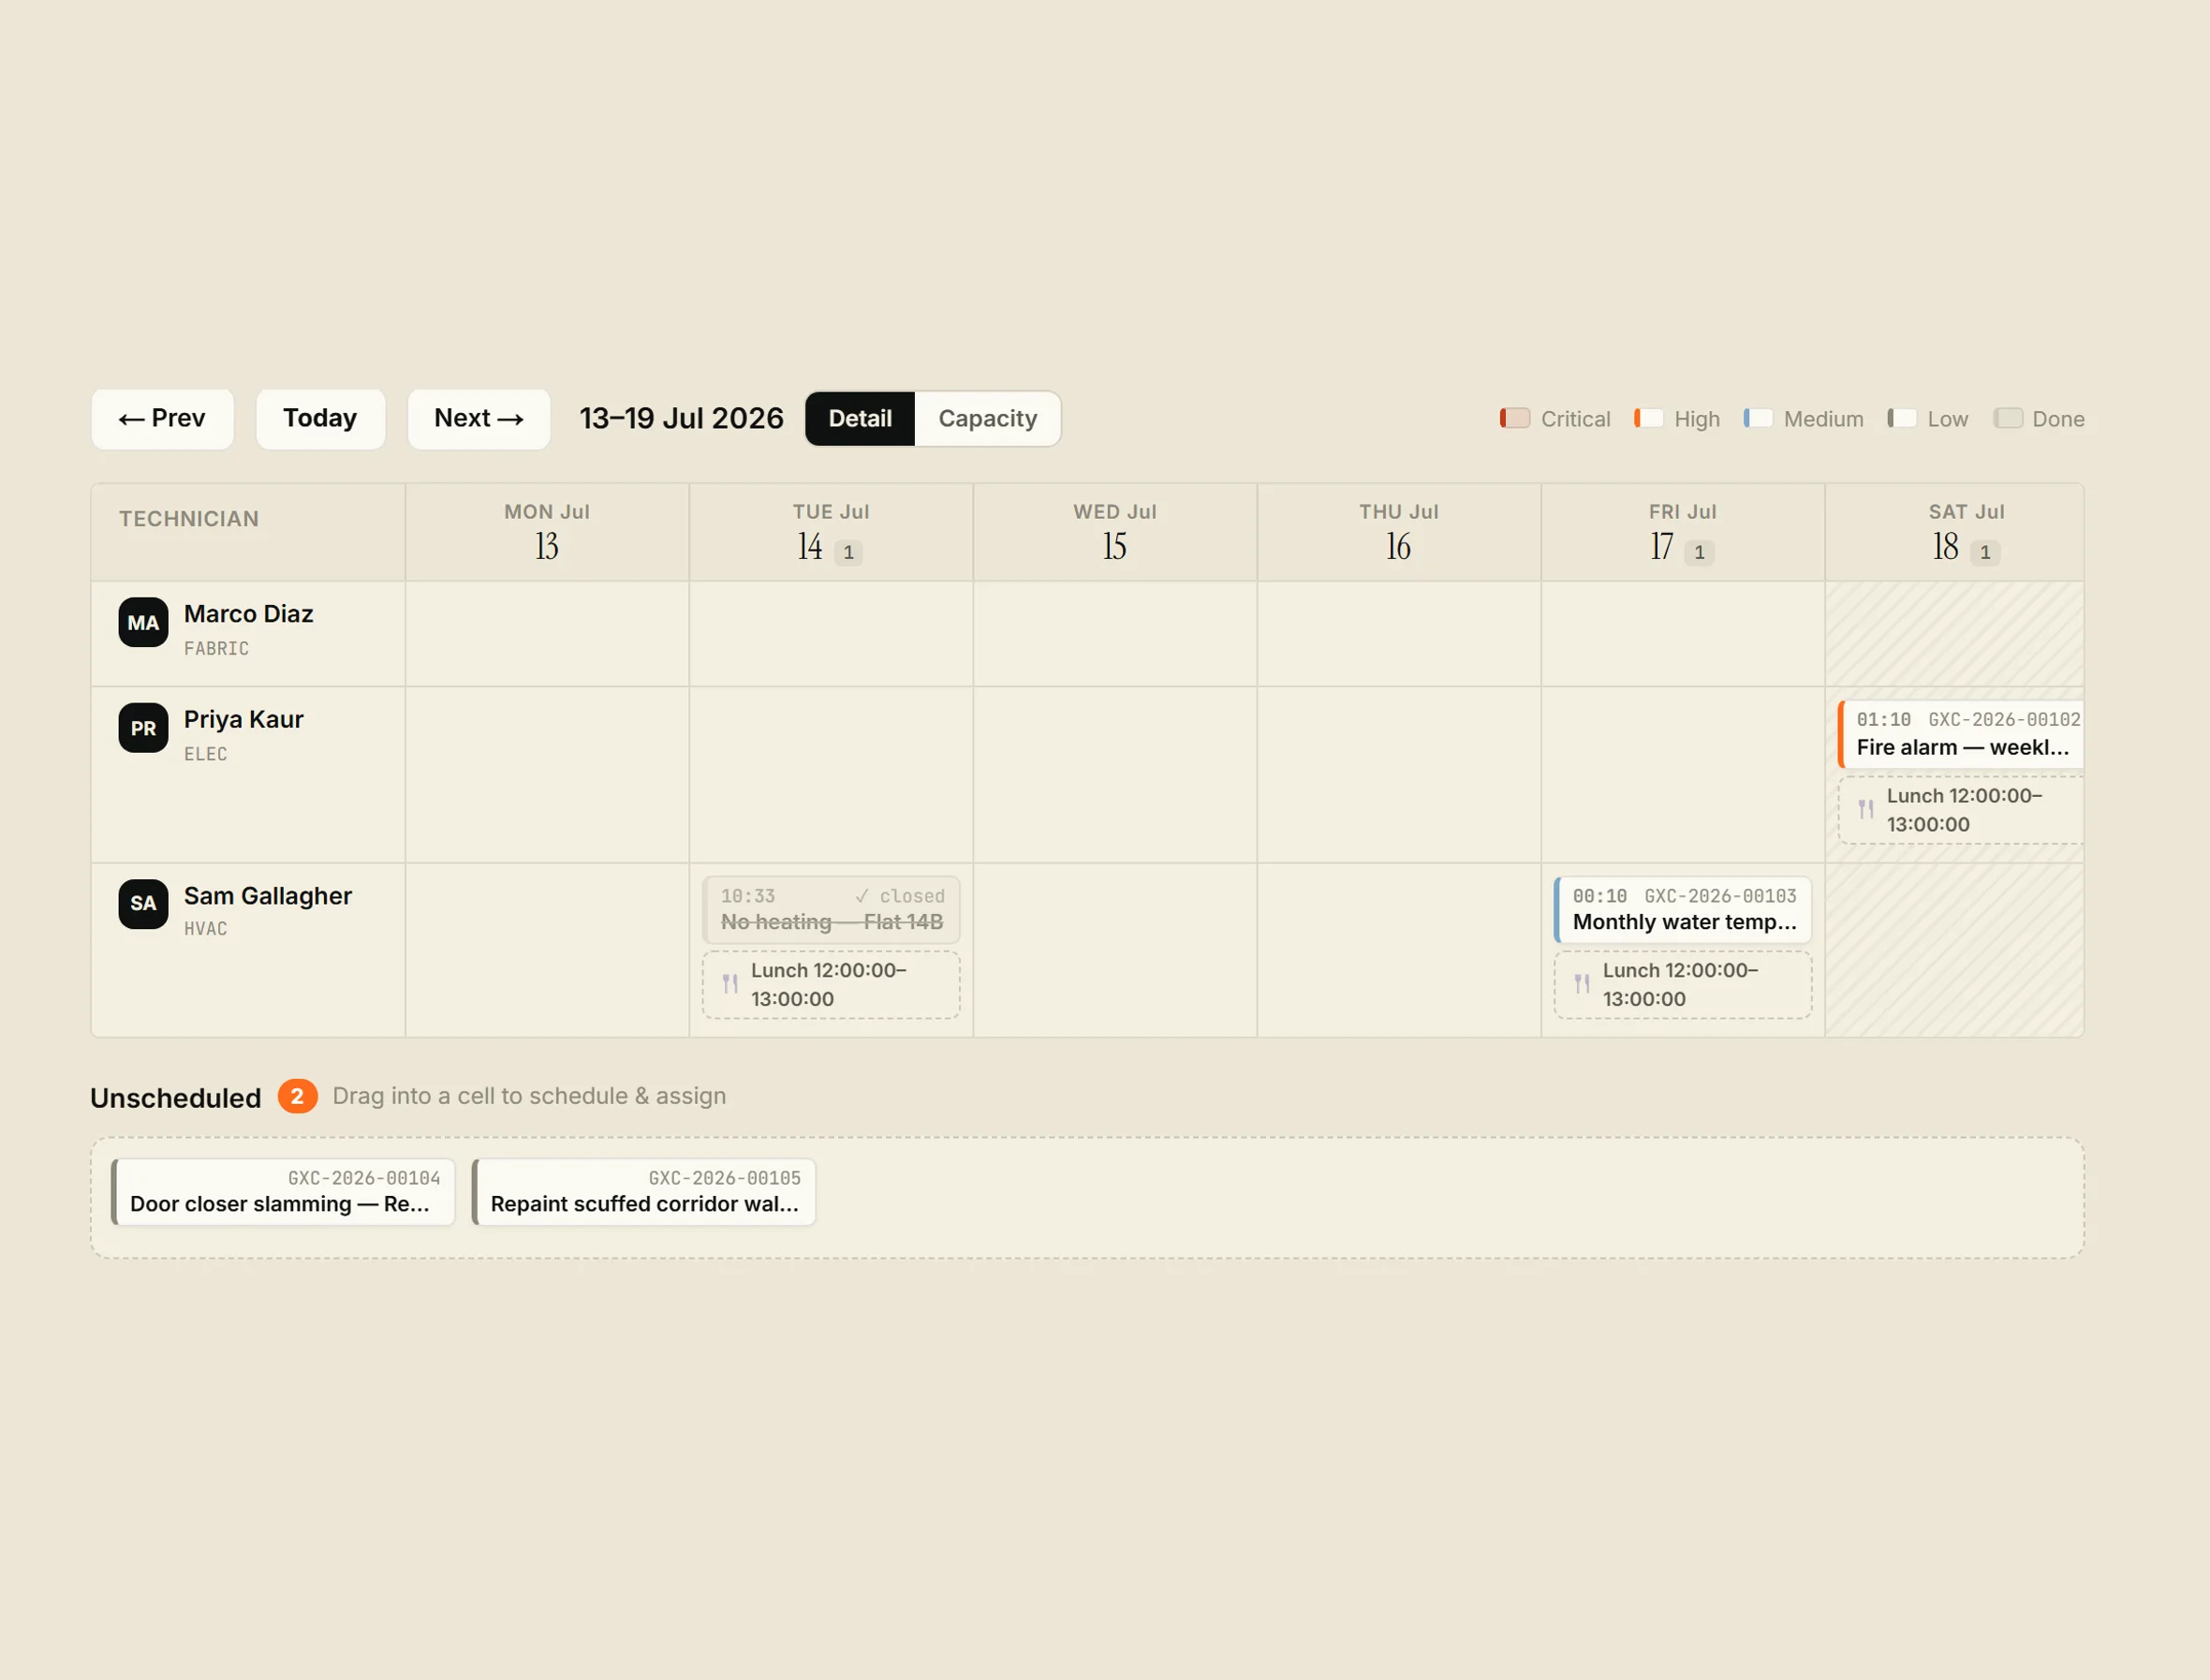Click the job count badge on Tuesday 14
Viewport: 2210px width, 1680px height.
[x=848, y=552]
